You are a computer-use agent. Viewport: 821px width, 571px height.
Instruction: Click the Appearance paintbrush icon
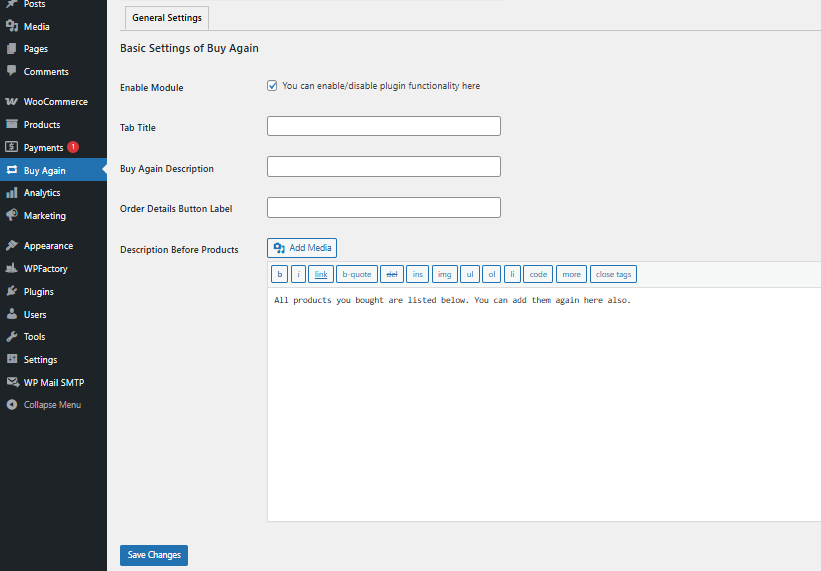click(x=12, y=246)
